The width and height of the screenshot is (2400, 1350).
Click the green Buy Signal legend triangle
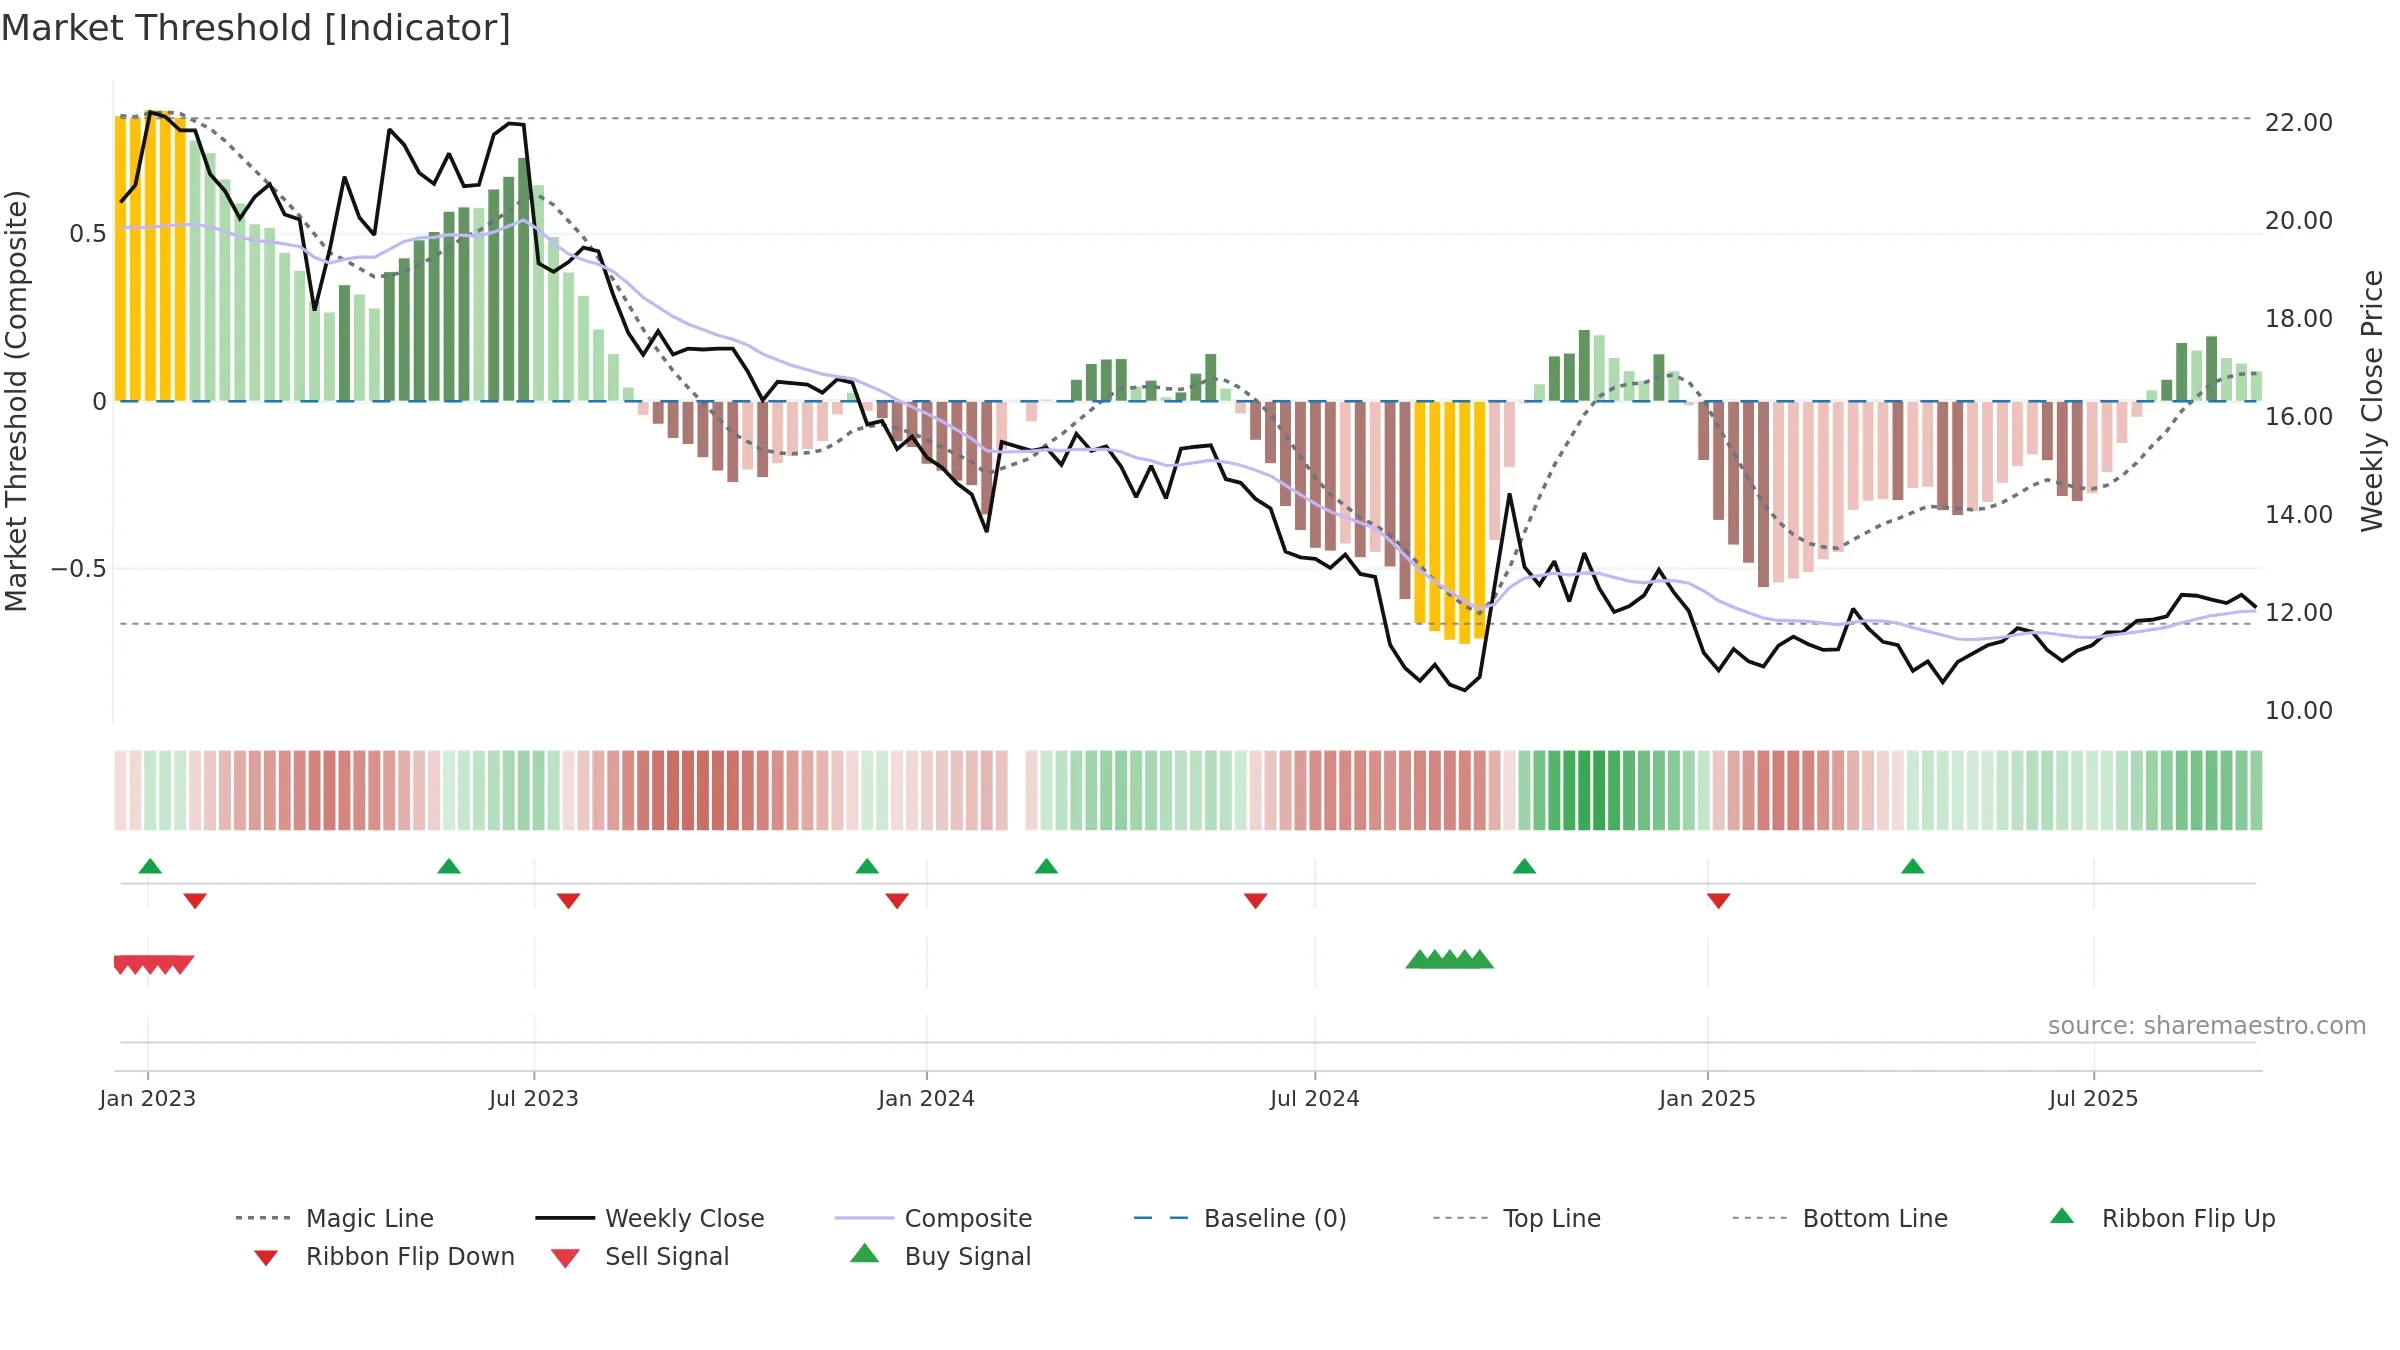point(864,1253)
